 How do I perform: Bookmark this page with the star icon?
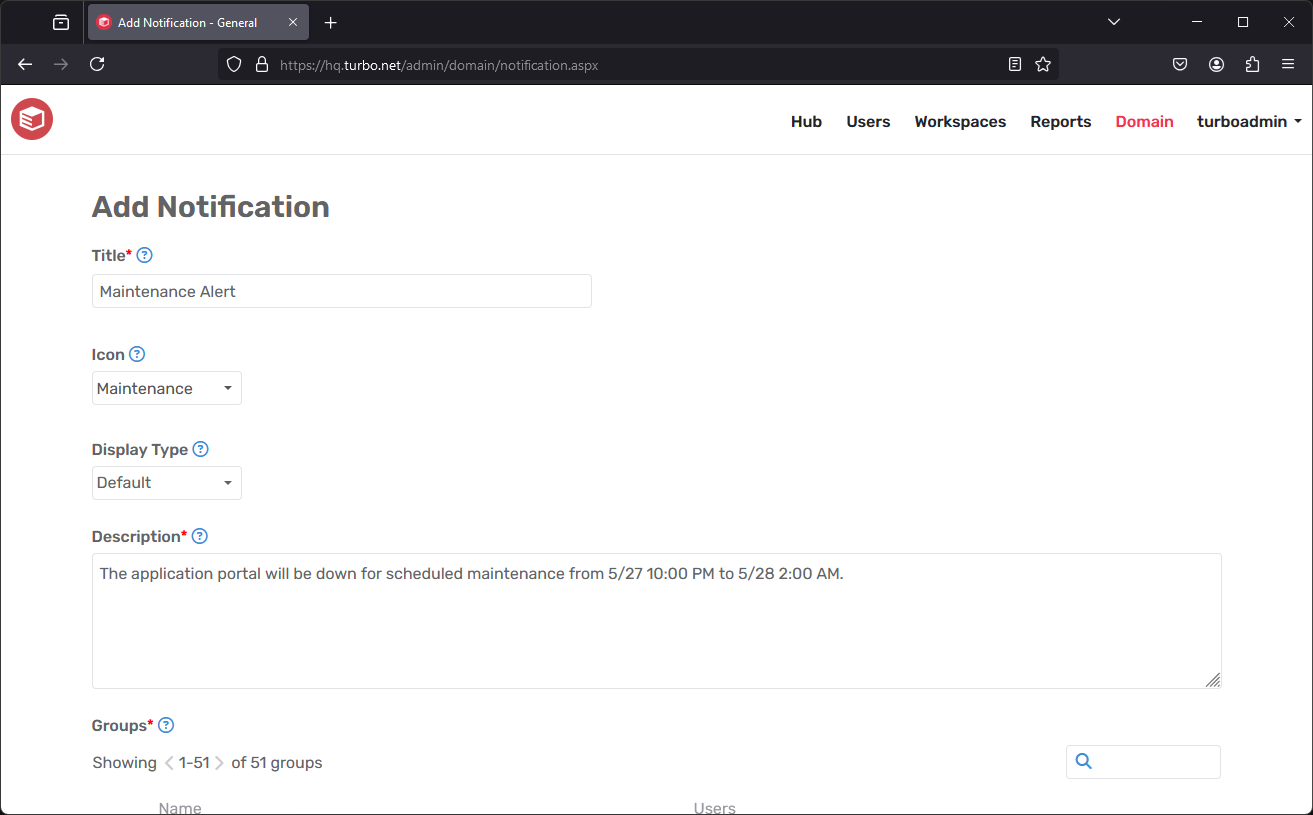tap(1043, 63)
